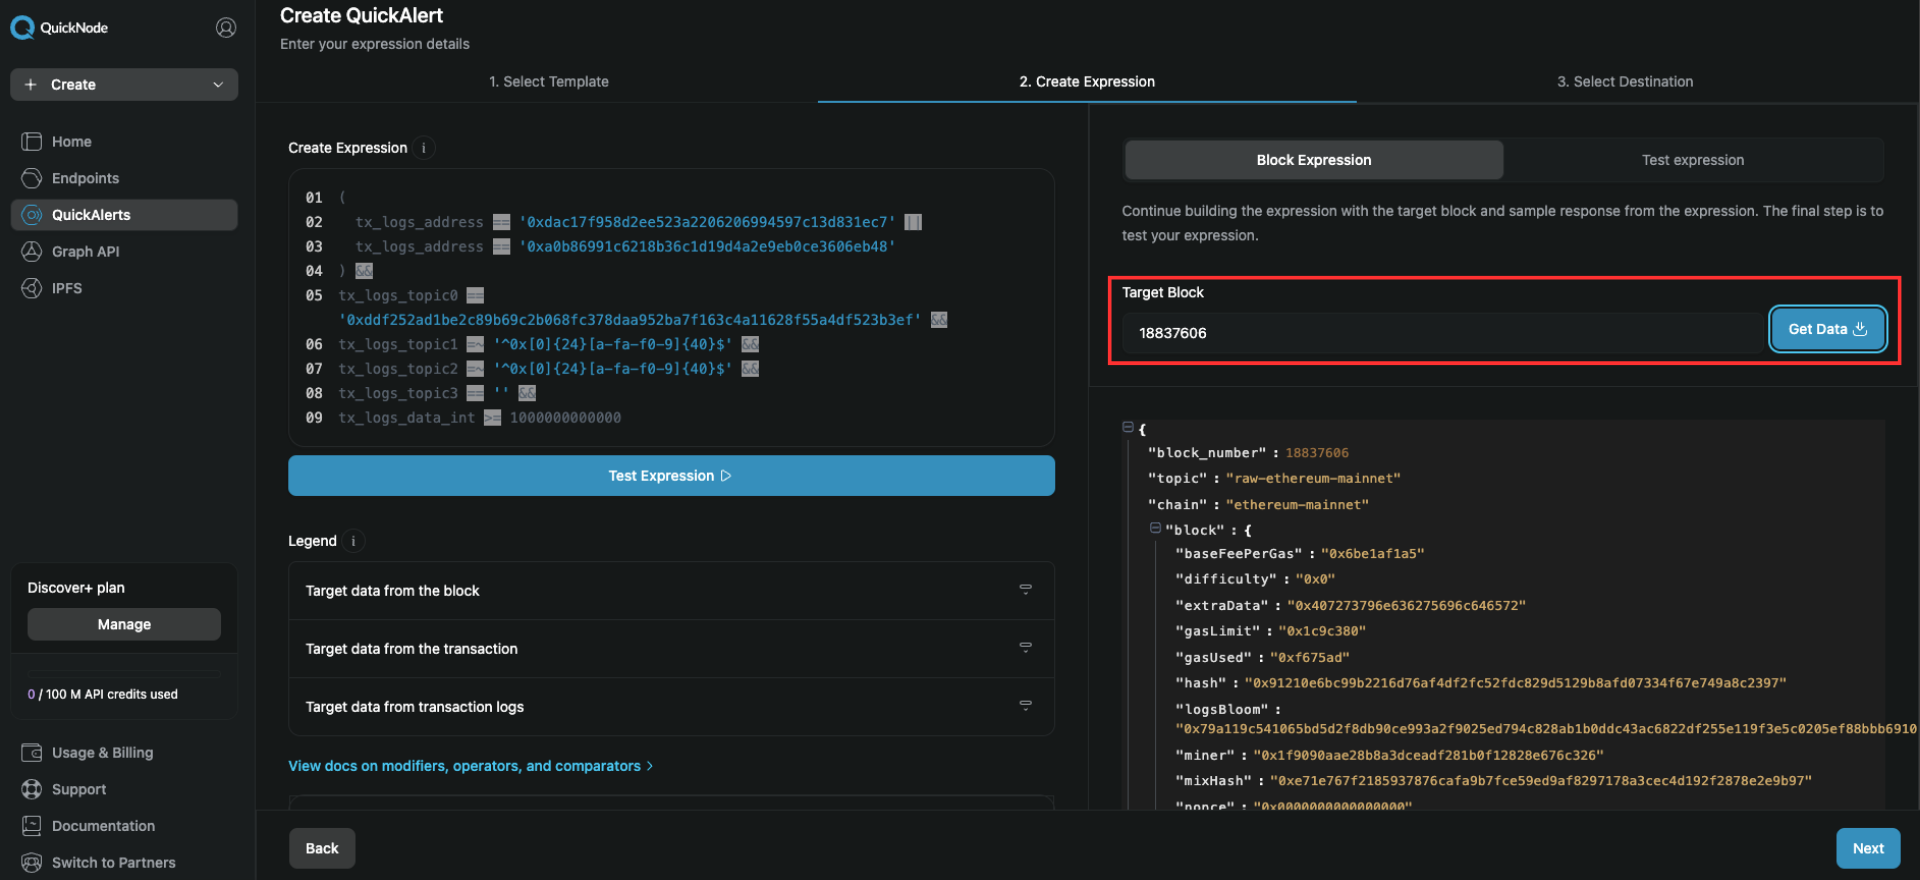The height and width of the screenshot is (880, 1920).
Task: Click the Next button
Action: click(1868, 848)
